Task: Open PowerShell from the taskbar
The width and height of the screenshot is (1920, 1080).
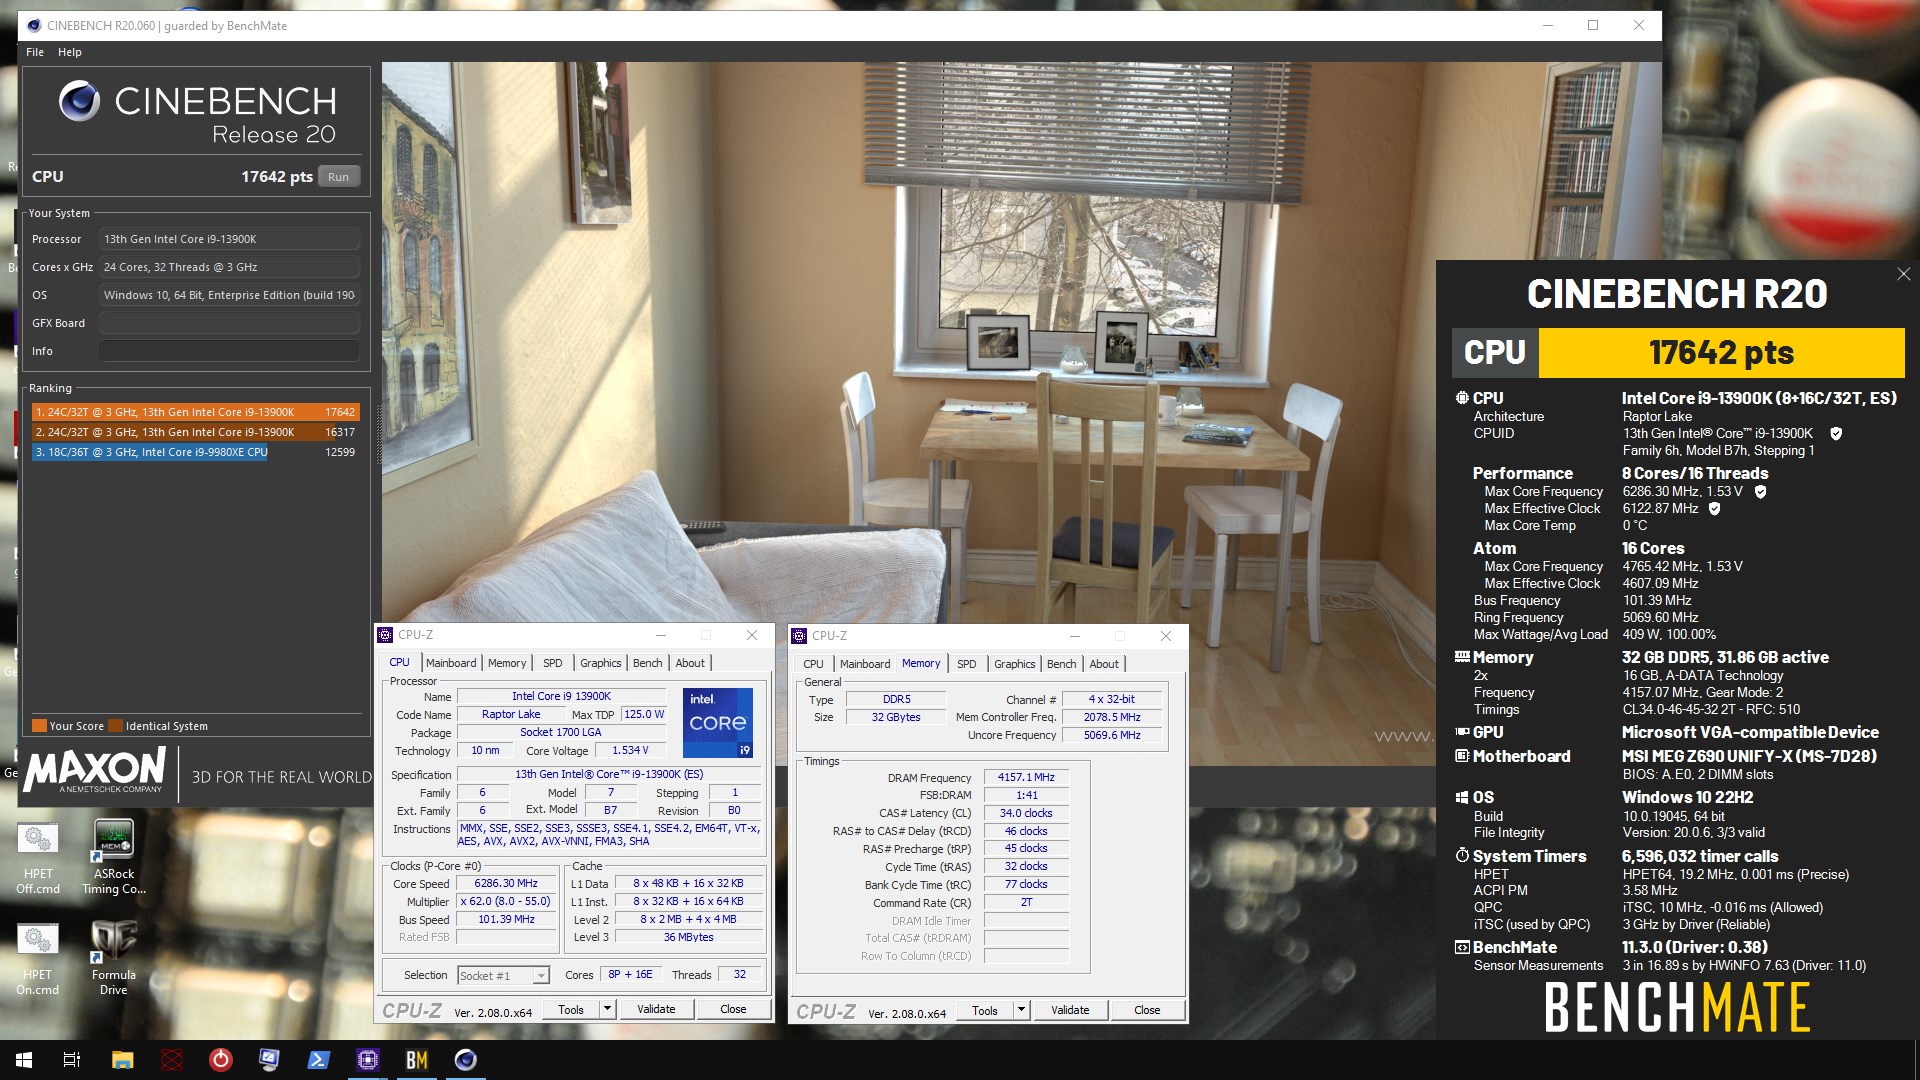Action: 318,1060
